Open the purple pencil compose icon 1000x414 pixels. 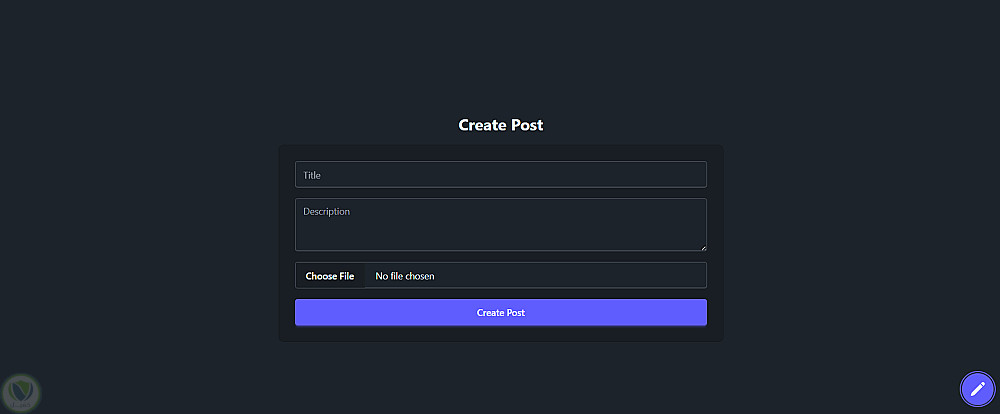[x=977, y=389]
